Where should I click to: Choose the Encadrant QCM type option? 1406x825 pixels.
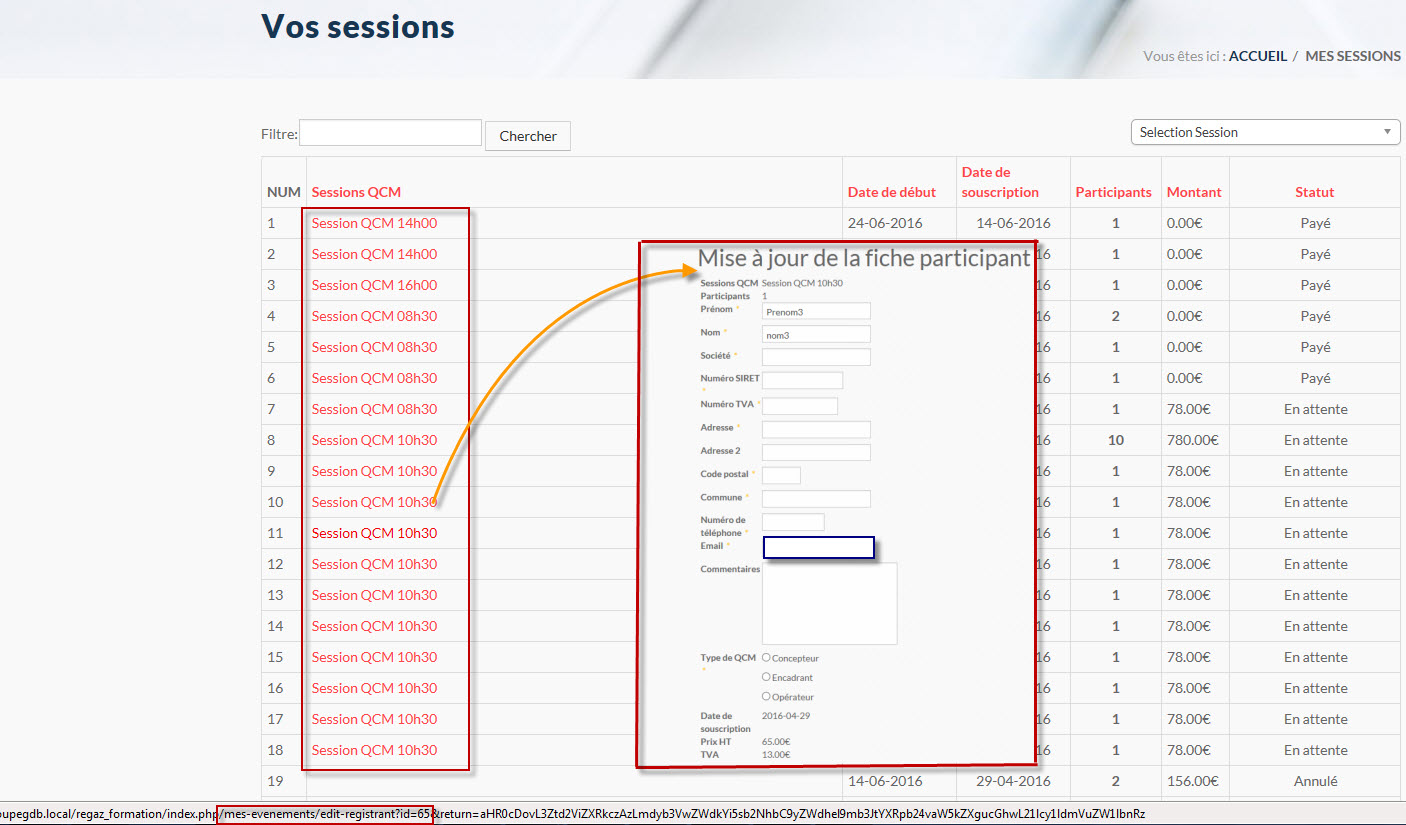766,677
